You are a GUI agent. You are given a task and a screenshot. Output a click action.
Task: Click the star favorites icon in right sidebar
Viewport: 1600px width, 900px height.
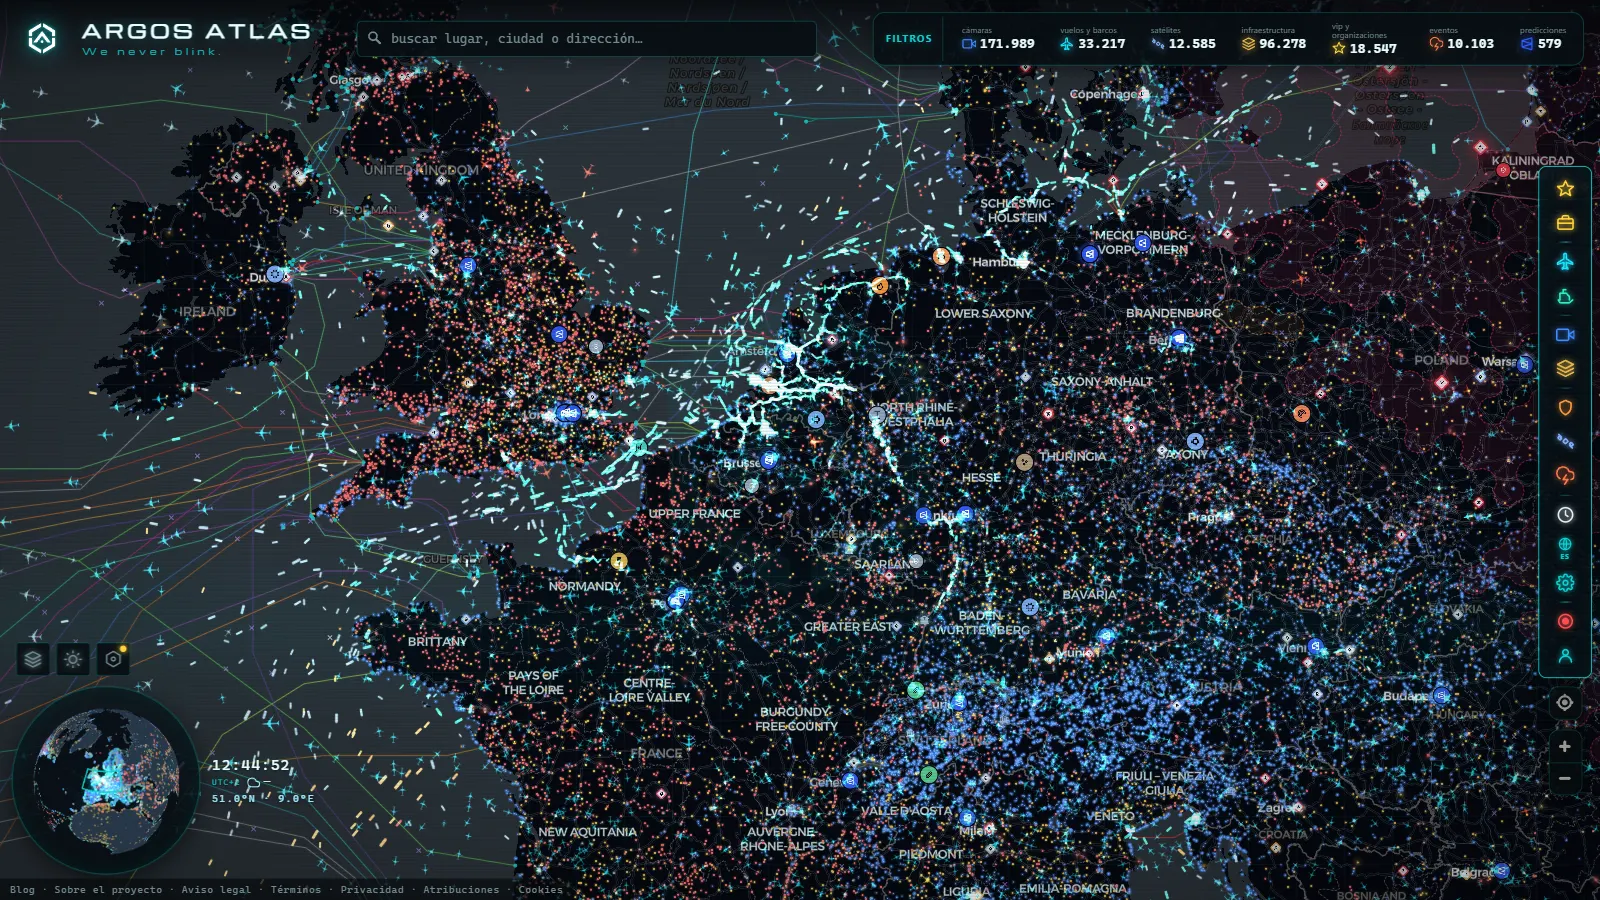(x=1565, y=188)
